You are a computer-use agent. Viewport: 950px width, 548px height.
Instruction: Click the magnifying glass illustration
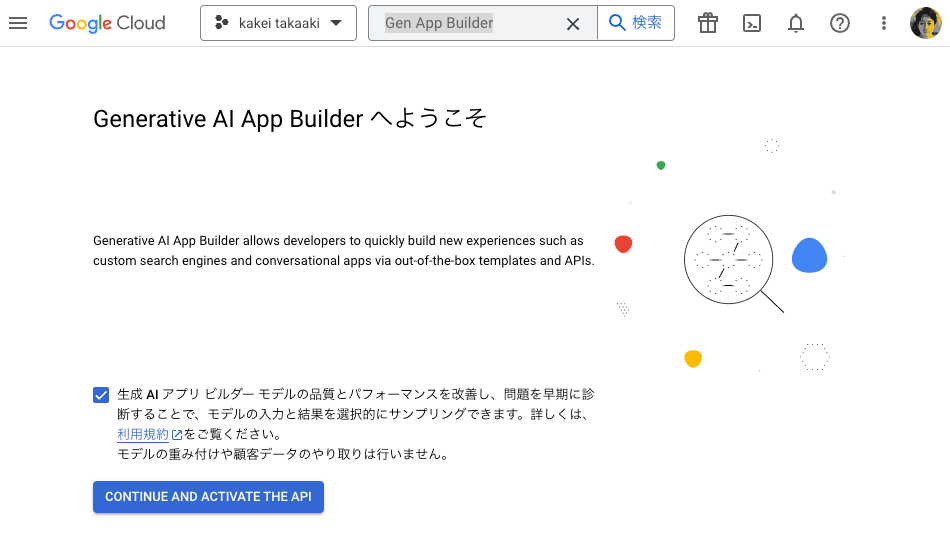click(x=733, y=264)
